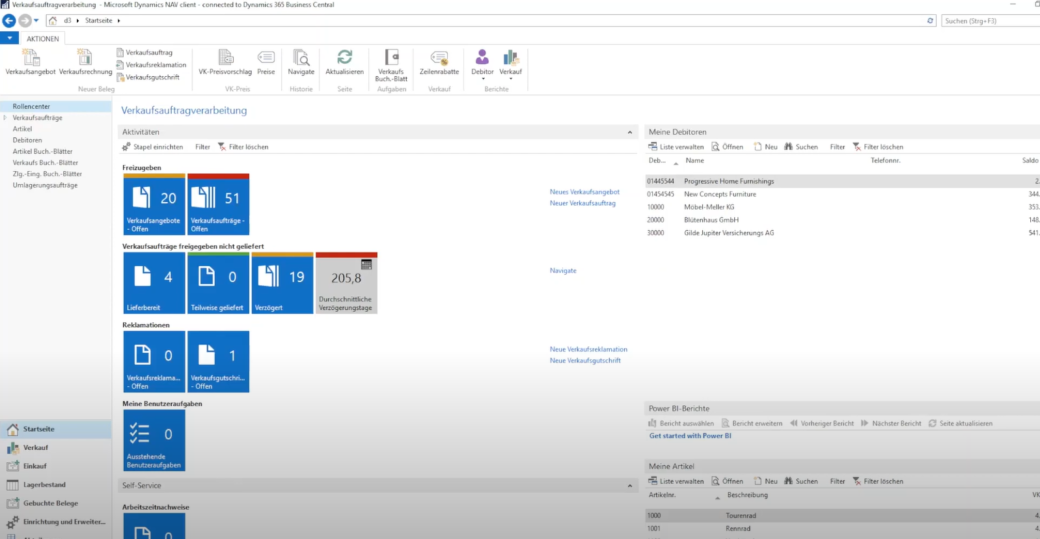Expand the Verkaufsaufträge tree node
This screenshot has width=1040, height=539.
(x=5, y=117)
